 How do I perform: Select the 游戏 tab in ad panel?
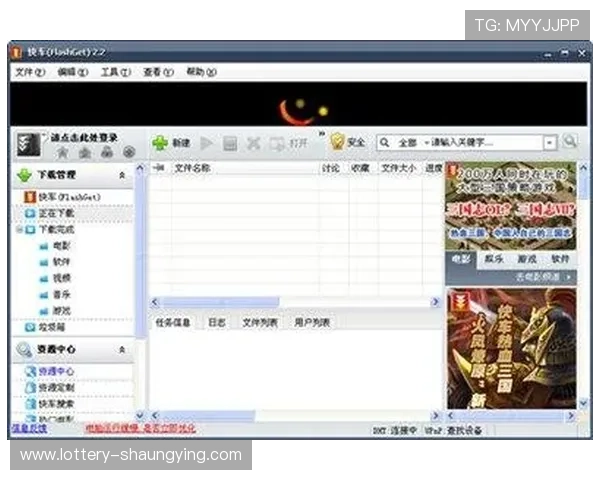(527, 259)
